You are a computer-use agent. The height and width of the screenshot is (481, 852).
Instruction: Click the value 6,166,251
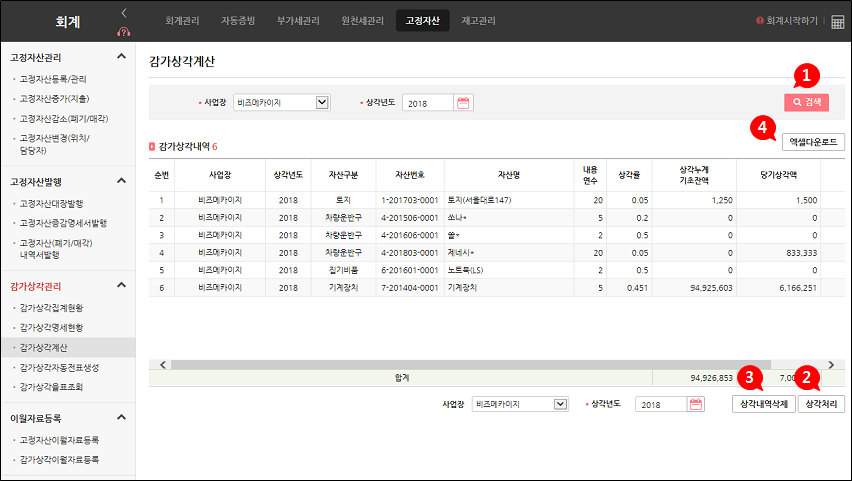798,288
